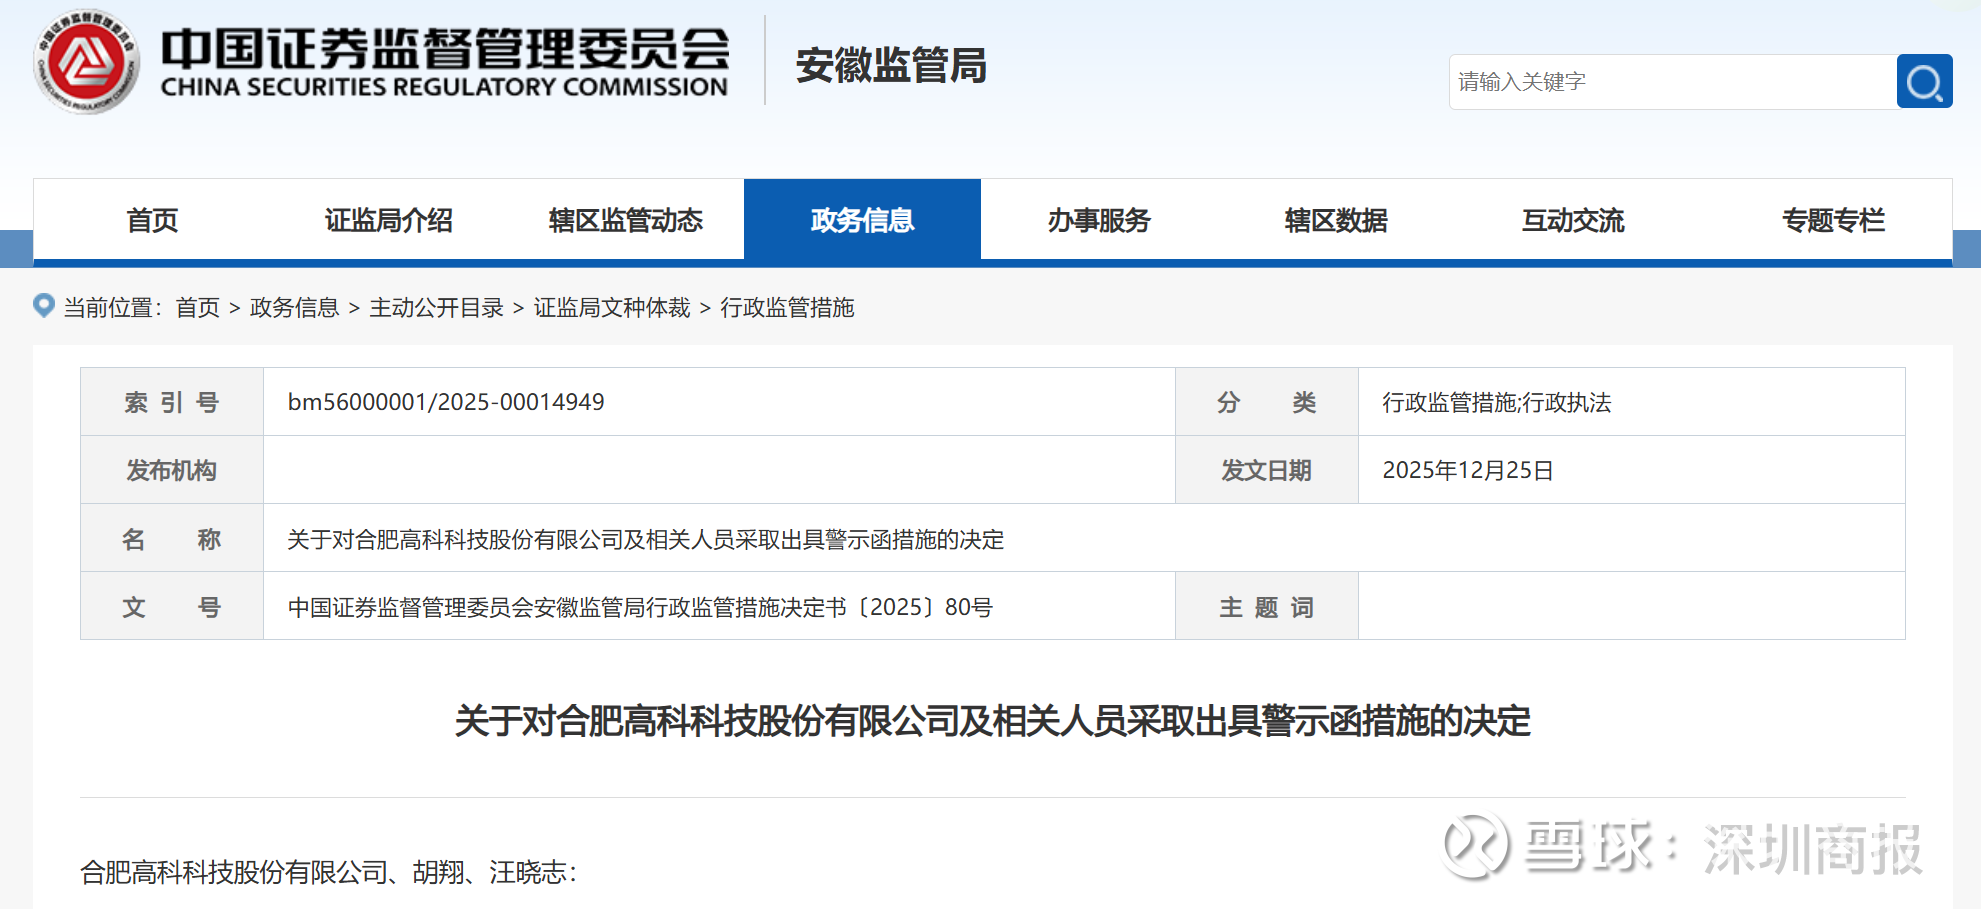1981x909 pixels.
Task: Follow the 政务信息 breadcrumb link
Action: 295,307
